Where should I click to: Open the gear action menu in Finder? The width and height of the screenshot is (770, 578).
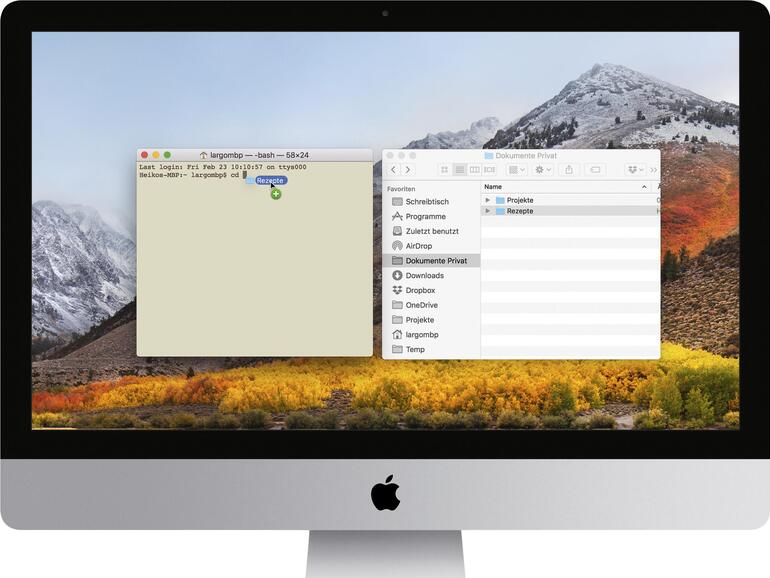(x=543, y=170)
